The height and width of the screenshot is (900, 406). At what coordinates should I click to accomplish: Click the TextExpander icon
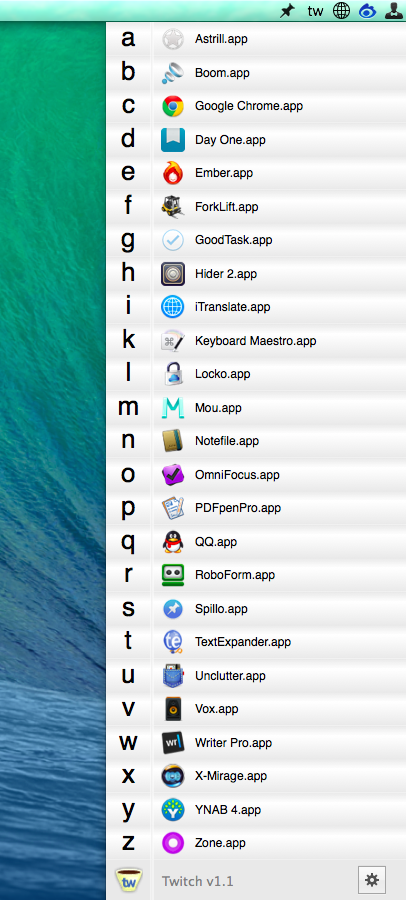tap(173, 642)
